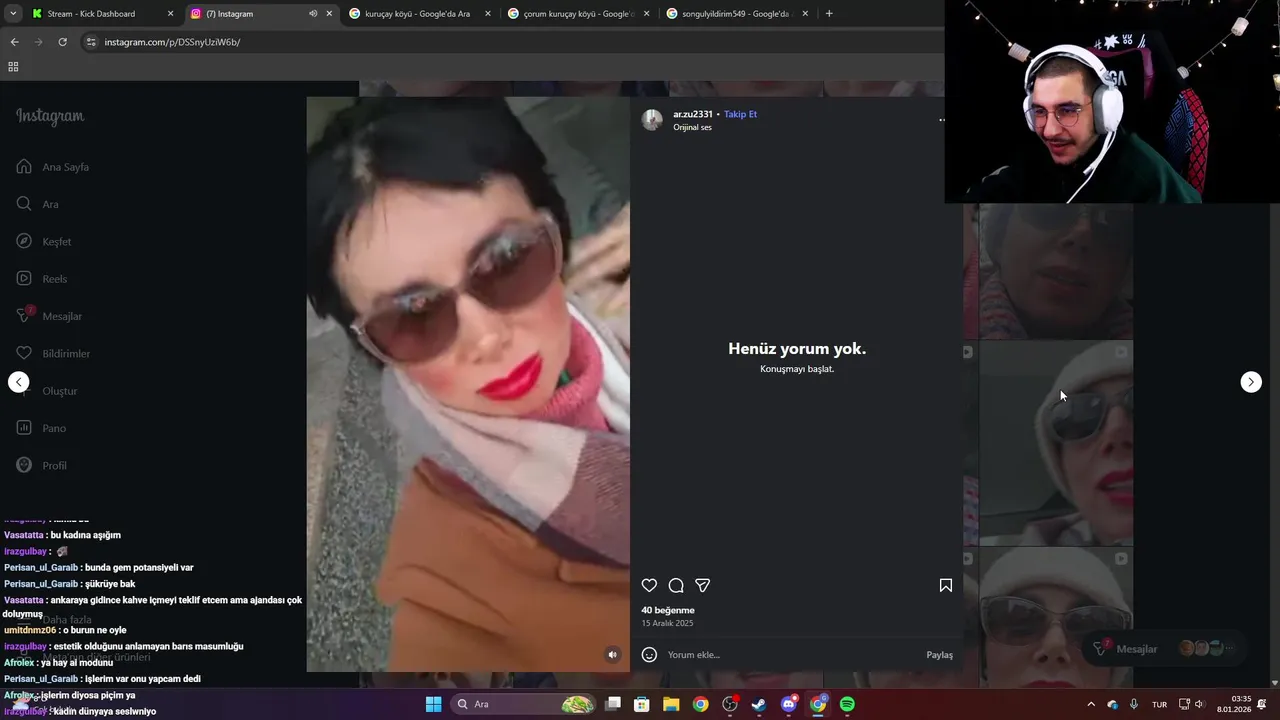Click the taskbar microphone icon
Screen dimensions: 1280x720
[x=1134, y=704]
